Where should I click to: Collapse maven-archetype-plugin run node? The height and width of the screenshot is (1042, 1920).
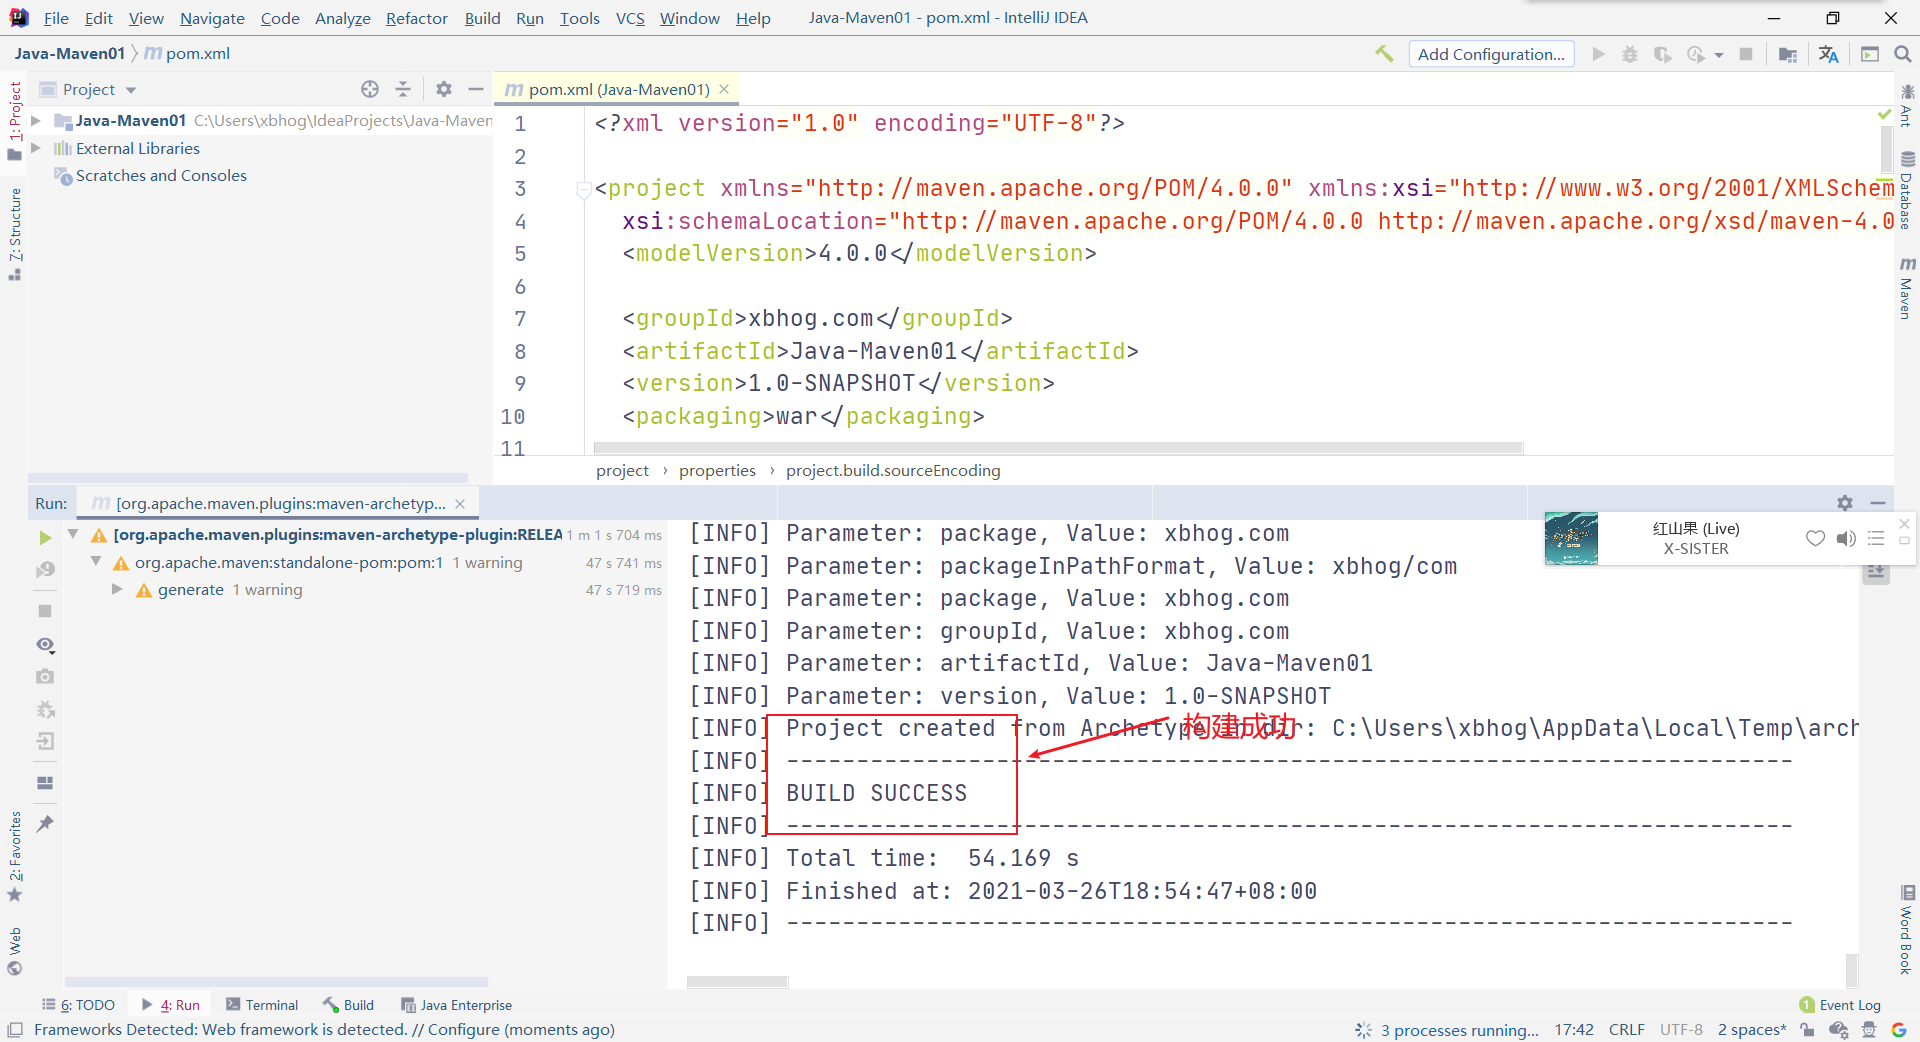[x=73, y=534]
